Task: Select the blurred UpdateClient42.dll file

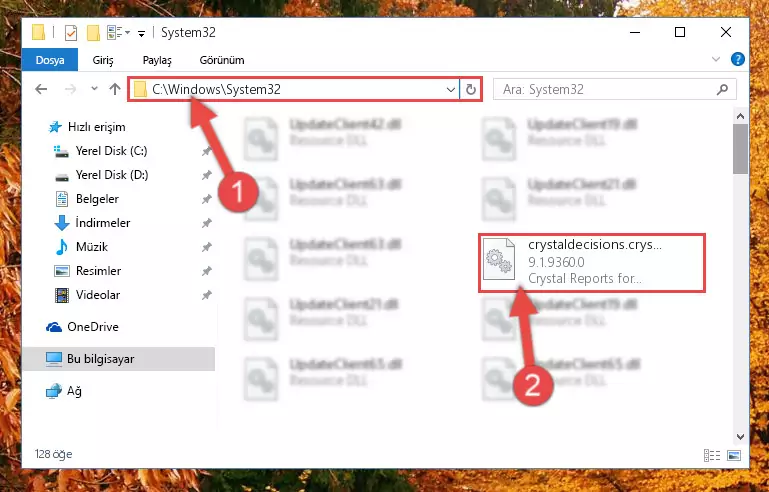Action: point(323,138)
